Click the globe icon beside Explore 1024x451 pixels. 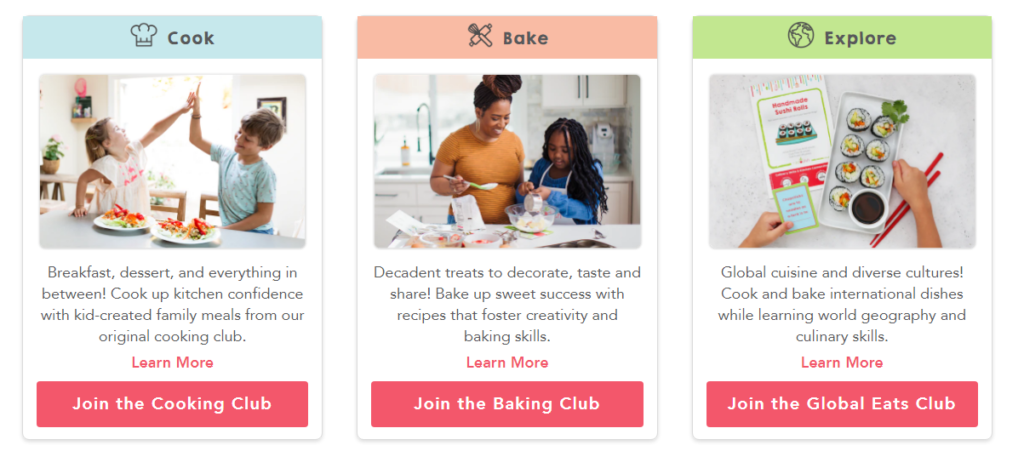(x=801, y=37)
